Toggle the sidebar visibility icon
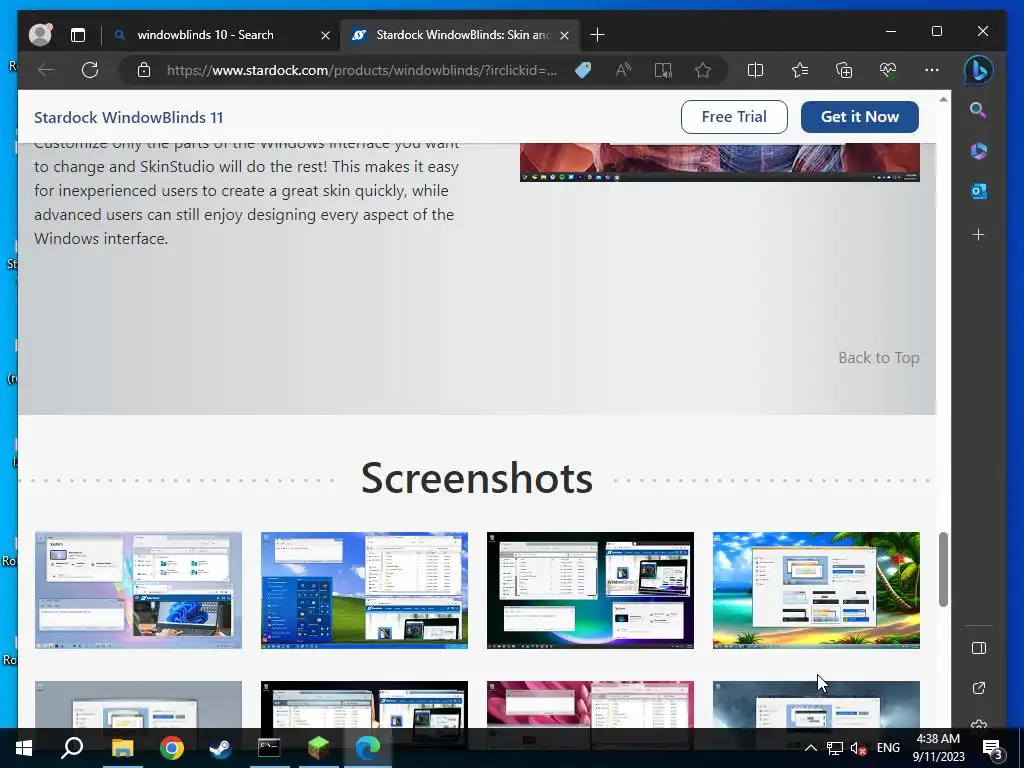This screenshot has height=768, width=1024. click(978, 648)
